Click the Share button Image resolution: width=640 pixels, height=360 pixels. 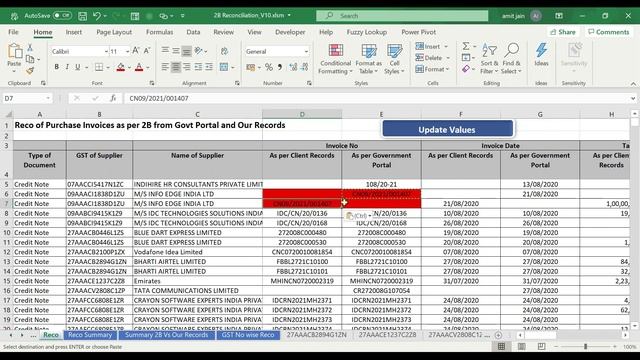(562, 32)
